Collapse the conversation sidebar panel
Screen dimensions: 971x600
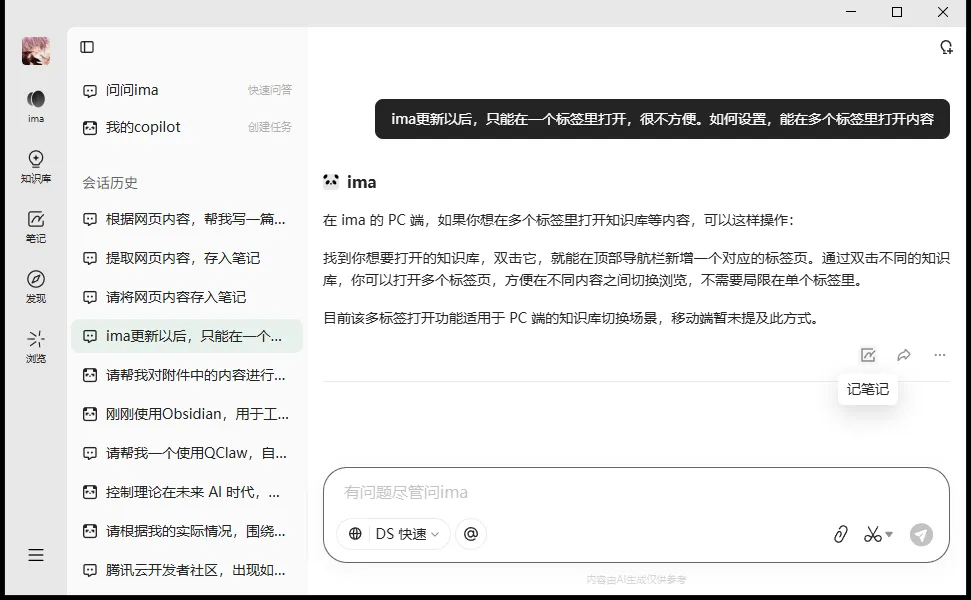(87, 47)
